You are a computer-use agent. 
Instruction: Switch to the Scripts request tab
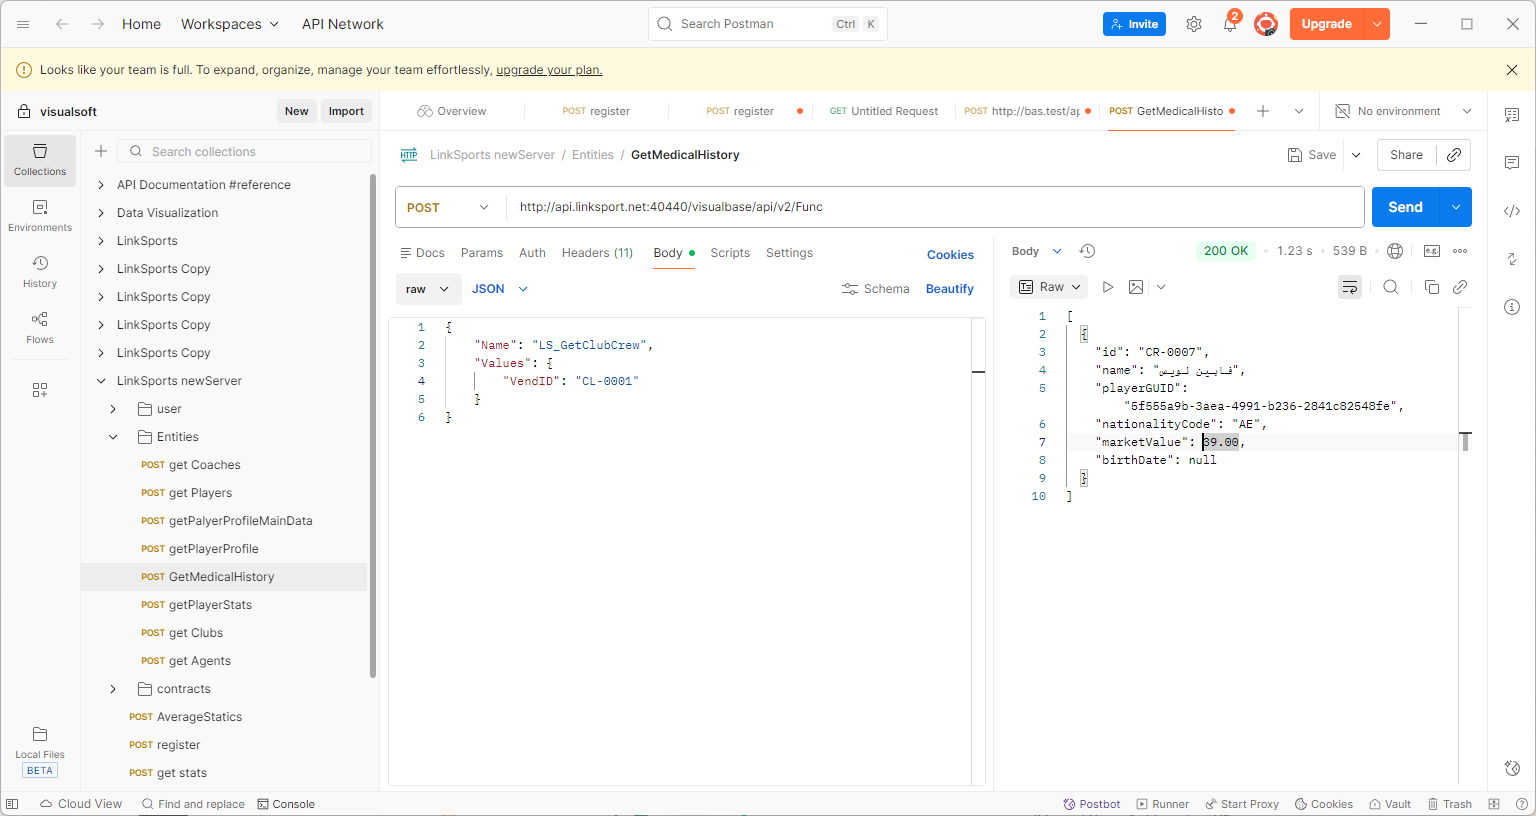(730, 253)
